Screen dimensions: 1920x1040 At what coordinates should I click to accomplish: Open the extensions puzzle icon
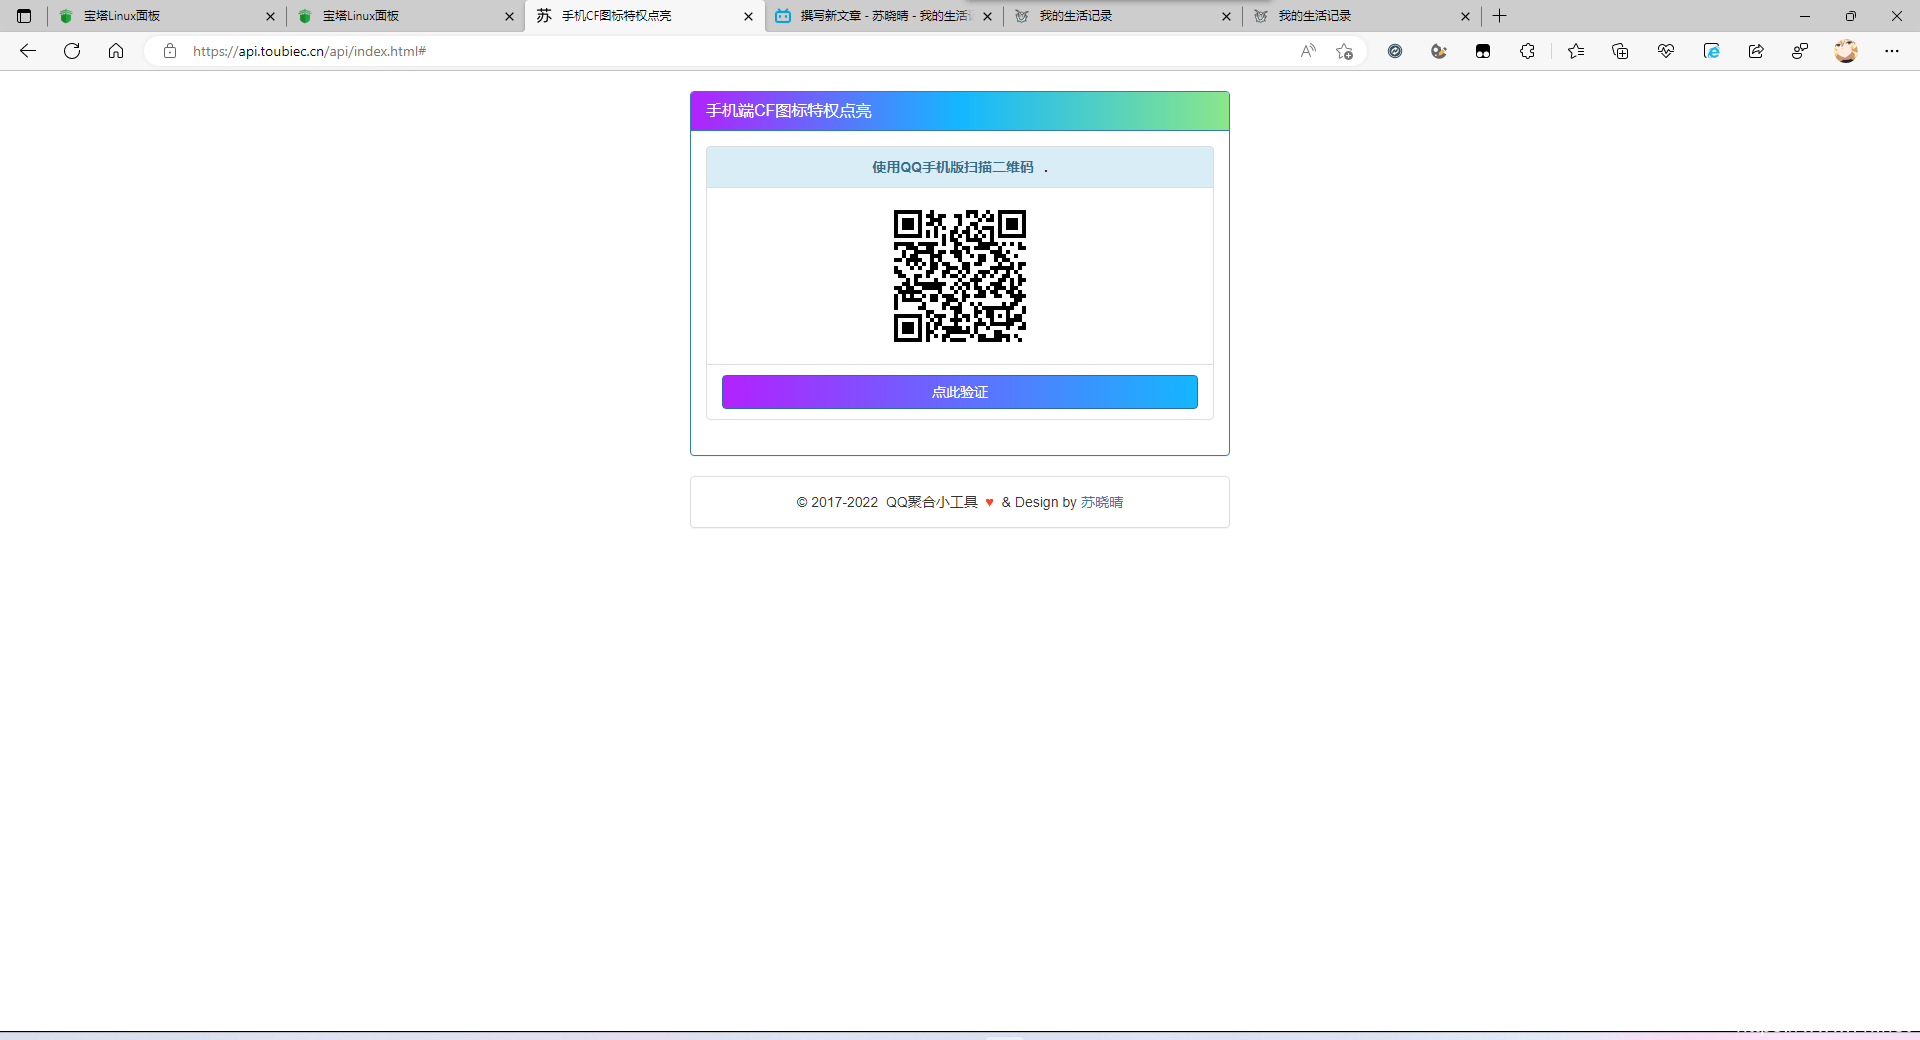pyautogui.click(x=1527, y=51)
